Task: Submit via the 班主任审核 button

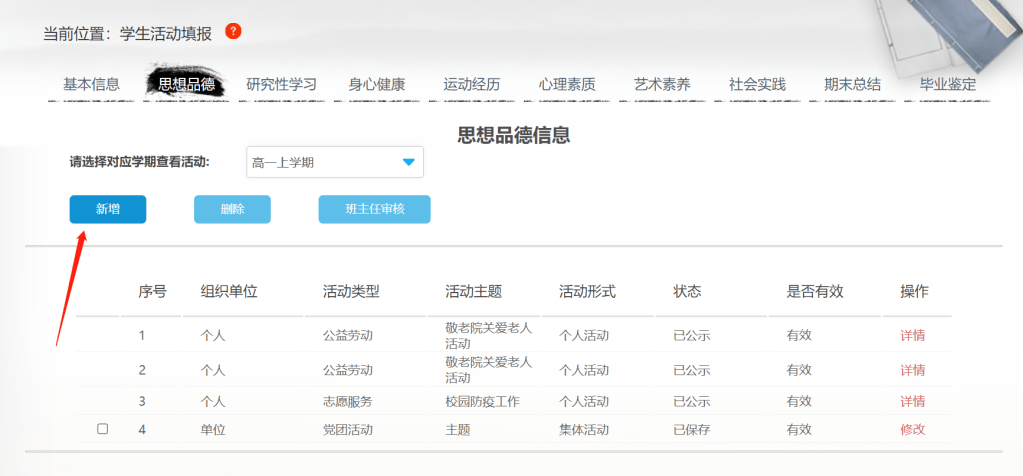Action: (374, 209)
